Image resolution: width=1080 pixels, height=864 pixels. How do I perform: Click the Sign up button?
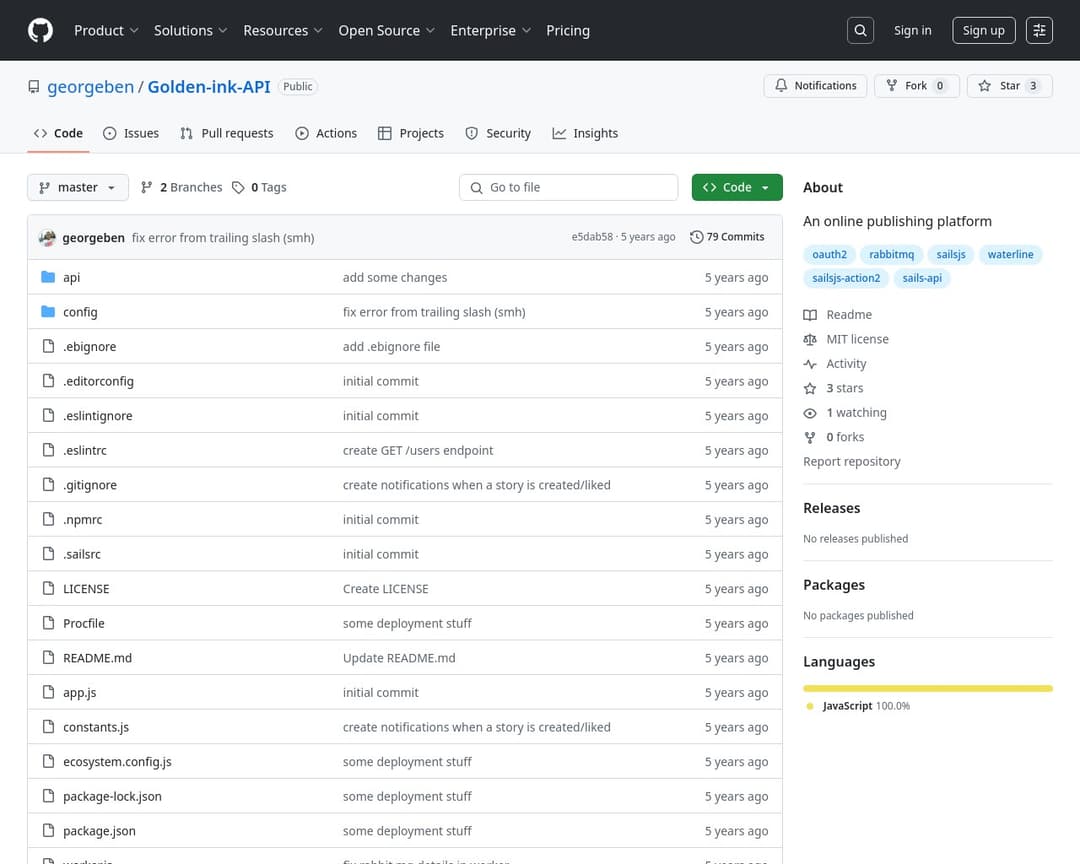984,30
